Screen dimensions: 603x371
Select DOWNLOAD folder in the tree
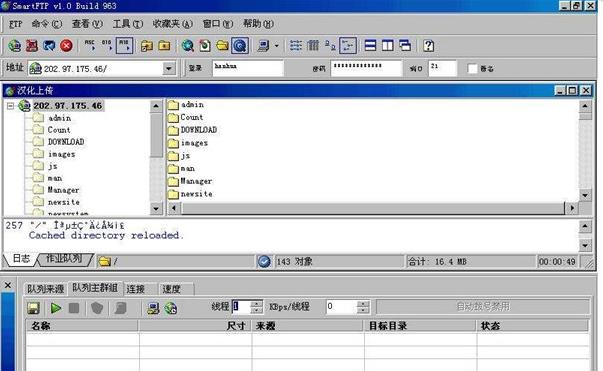(66, 142)
